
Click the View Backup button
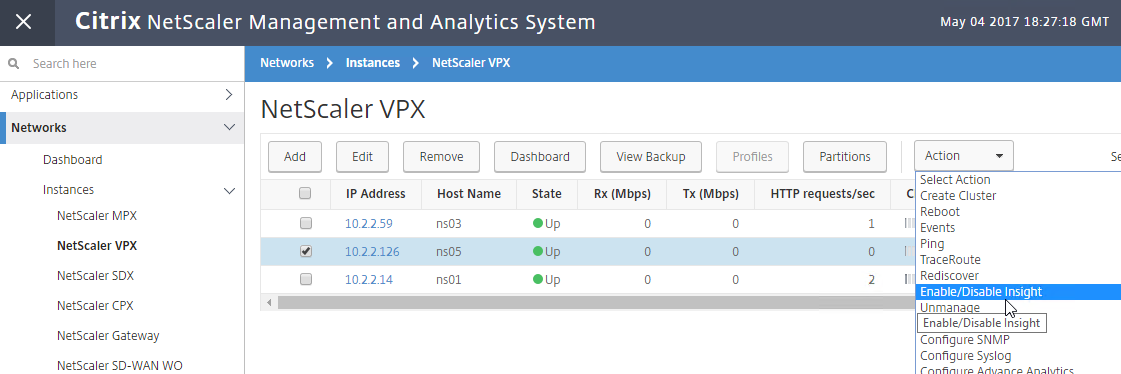tap(651, 157)
